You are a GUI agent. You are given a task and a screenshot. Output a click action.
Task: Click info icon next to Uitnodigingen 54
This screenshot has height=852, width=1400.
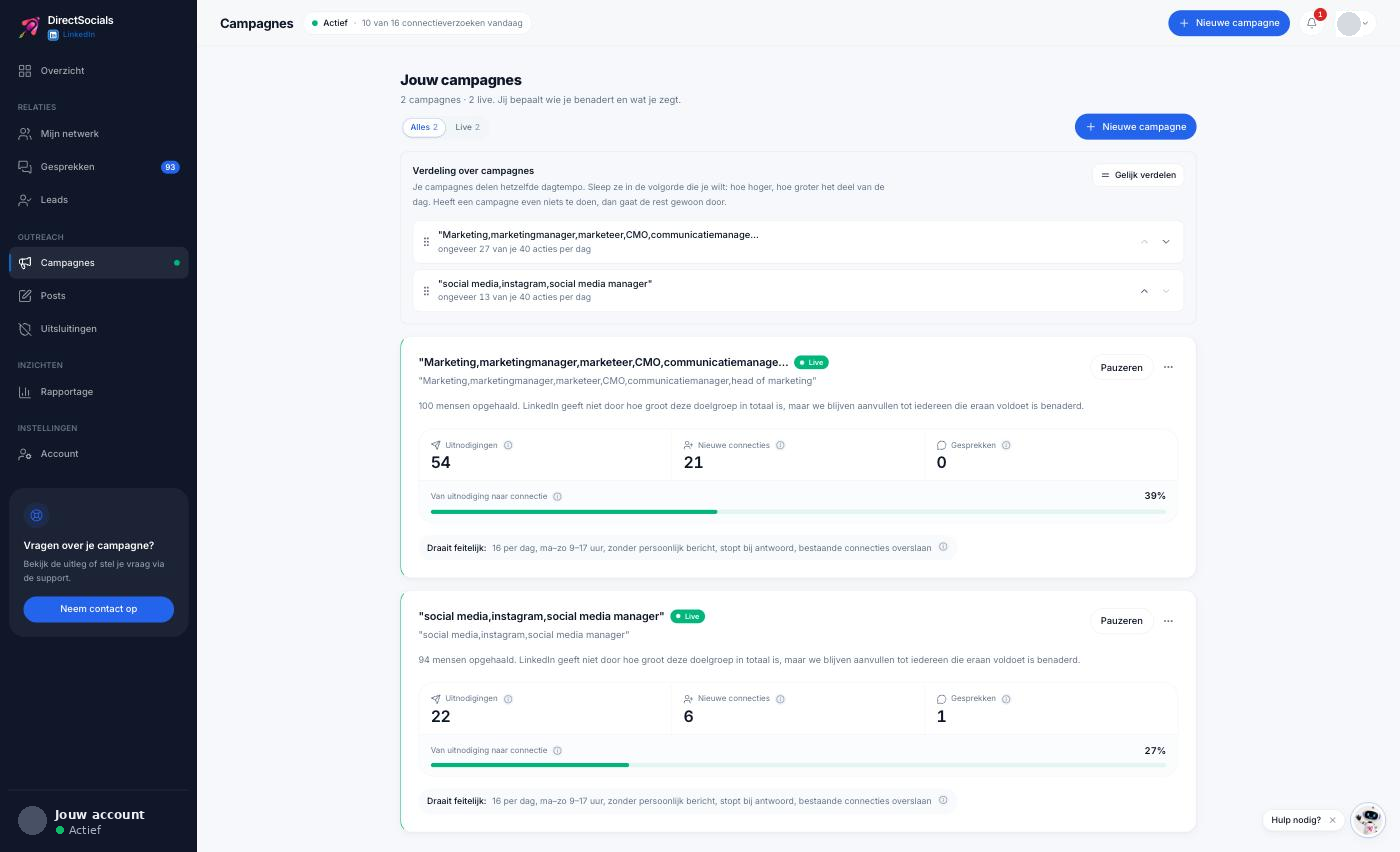(x=508, y=446)
